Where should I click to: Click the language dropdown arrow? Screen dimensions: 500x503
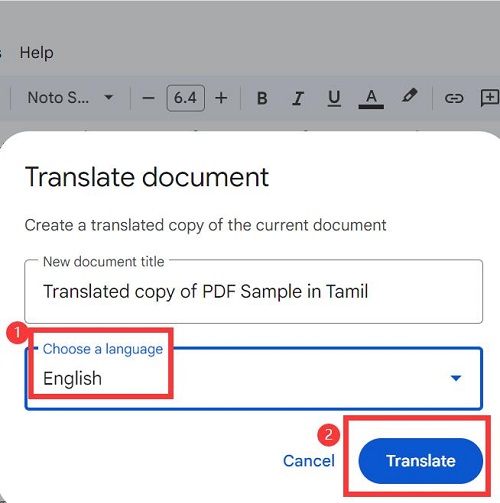click(456, 378)
